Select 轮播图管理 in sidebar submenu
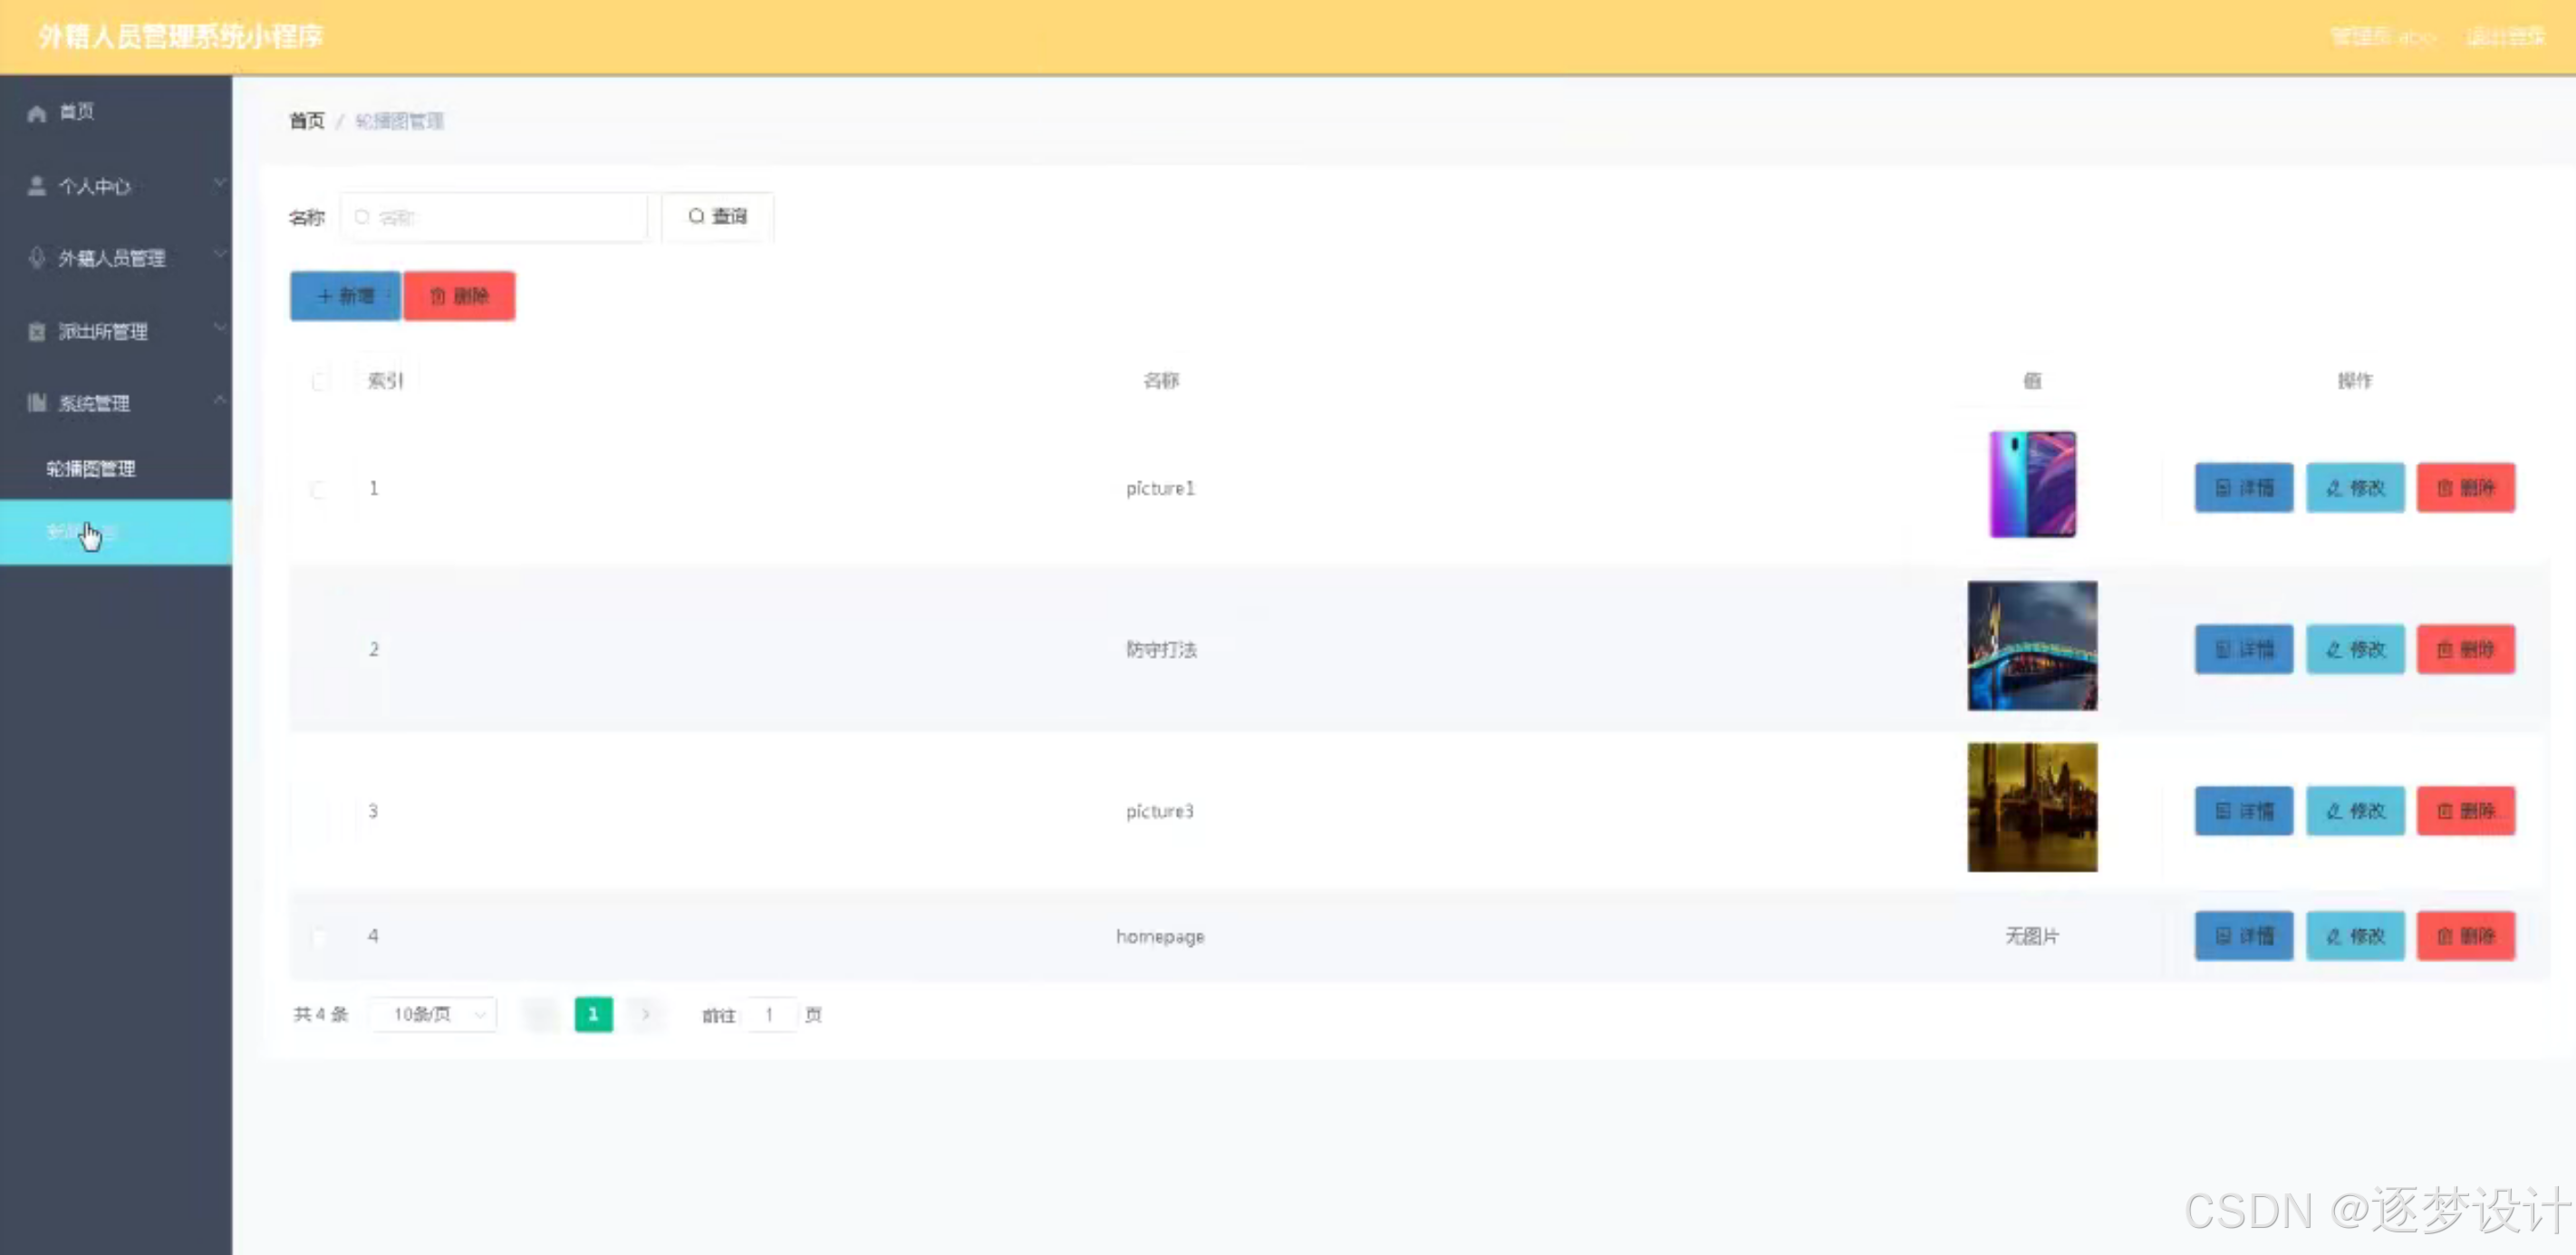 click(91, 469)
